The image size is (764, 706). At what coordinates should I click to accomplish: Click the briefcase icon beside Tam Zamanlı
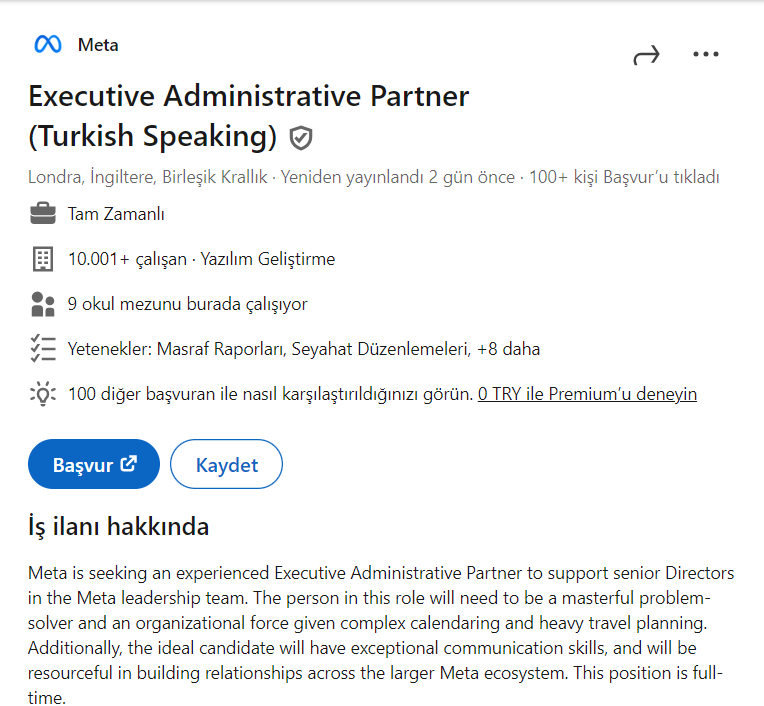pyautogui.click(x=43, y=213)
